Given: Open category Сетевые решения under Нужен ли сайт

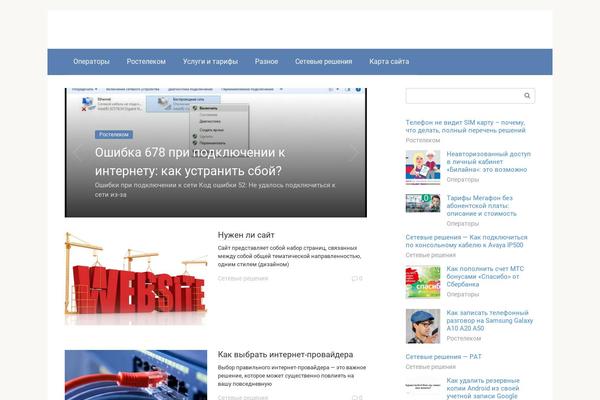Looking at the screenshot, I should [x=243, y=278].
